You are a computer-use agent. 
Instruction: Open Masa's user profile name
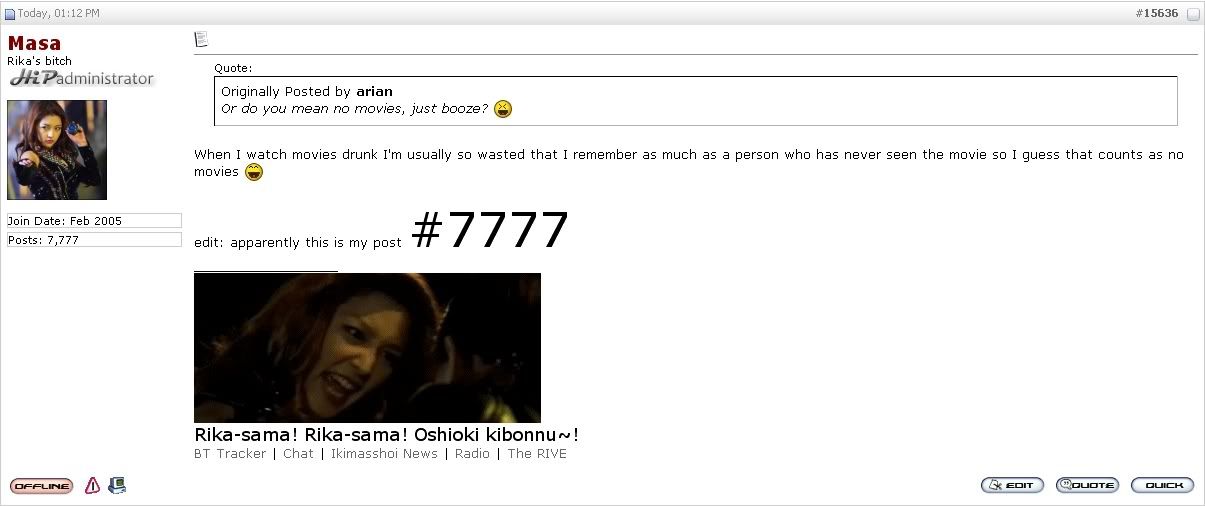[x=34, y=43]
